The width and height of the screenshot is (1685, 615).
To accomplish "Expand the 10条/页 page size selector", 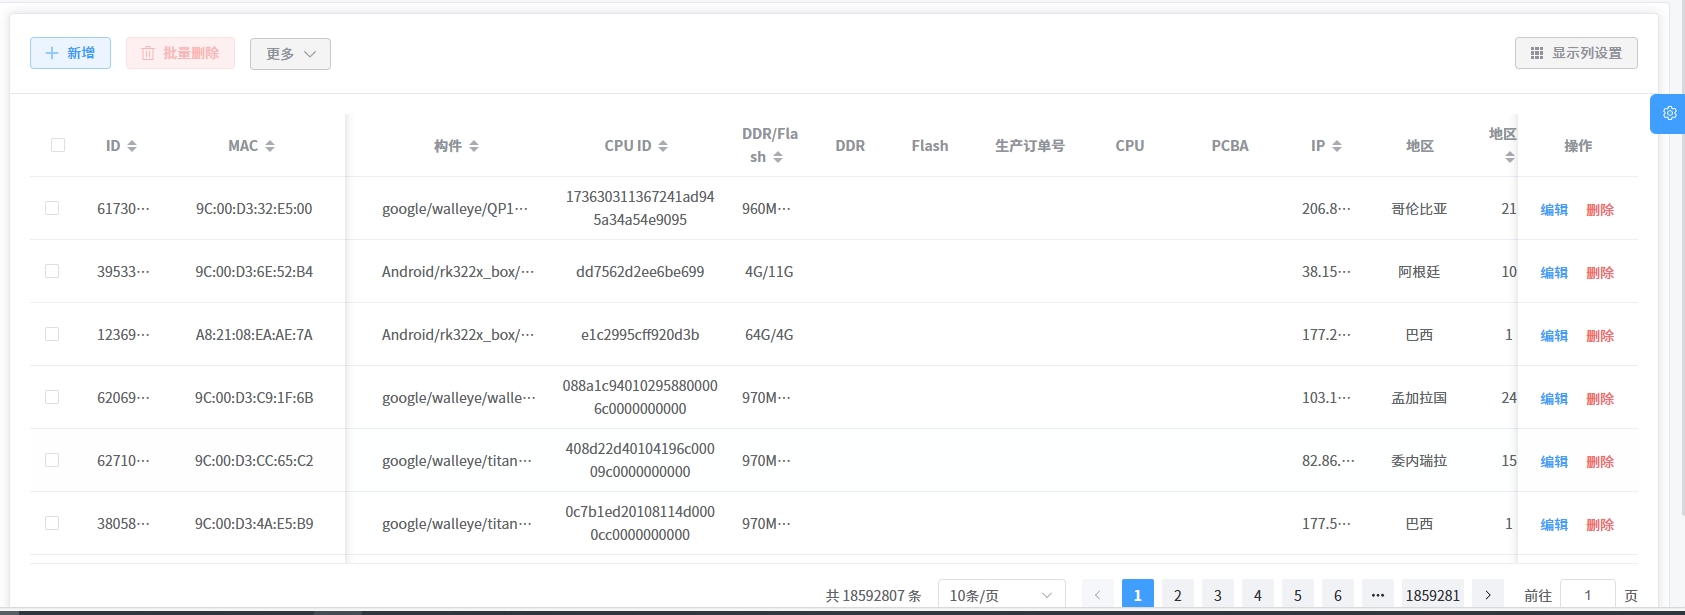I will [1001, 595].
